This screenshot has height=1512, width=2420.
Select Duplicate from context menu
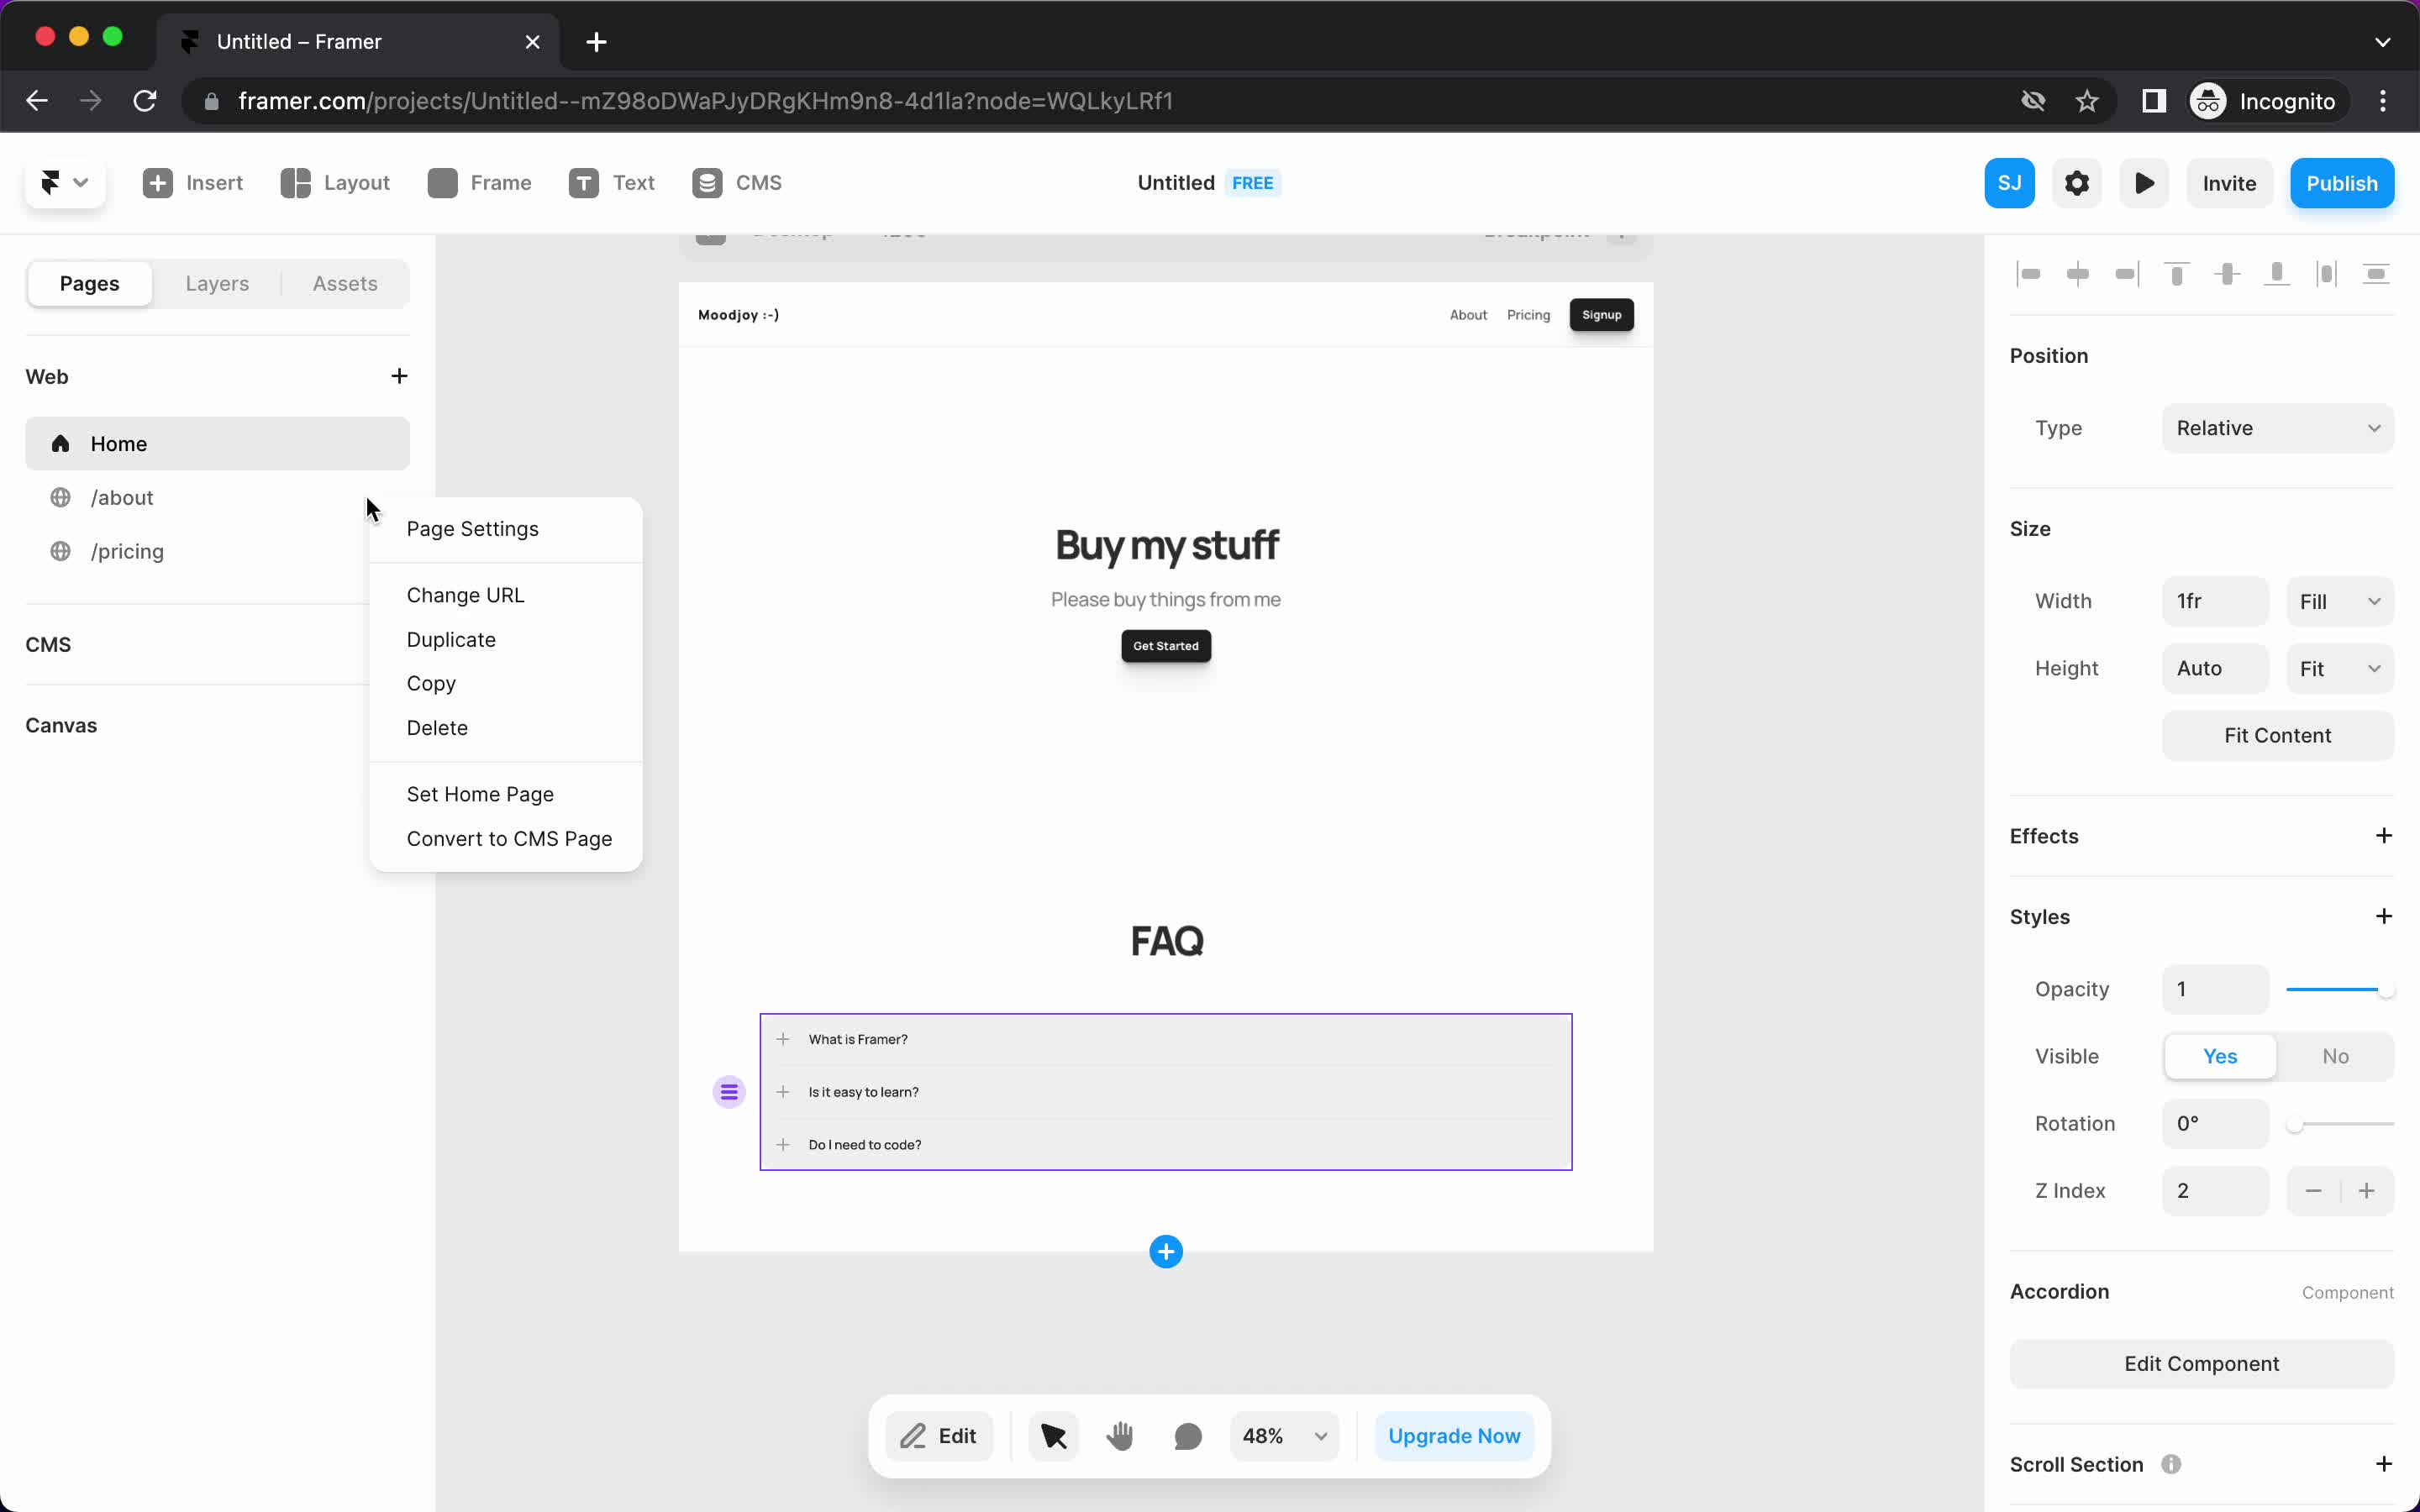tap(451, 639)
